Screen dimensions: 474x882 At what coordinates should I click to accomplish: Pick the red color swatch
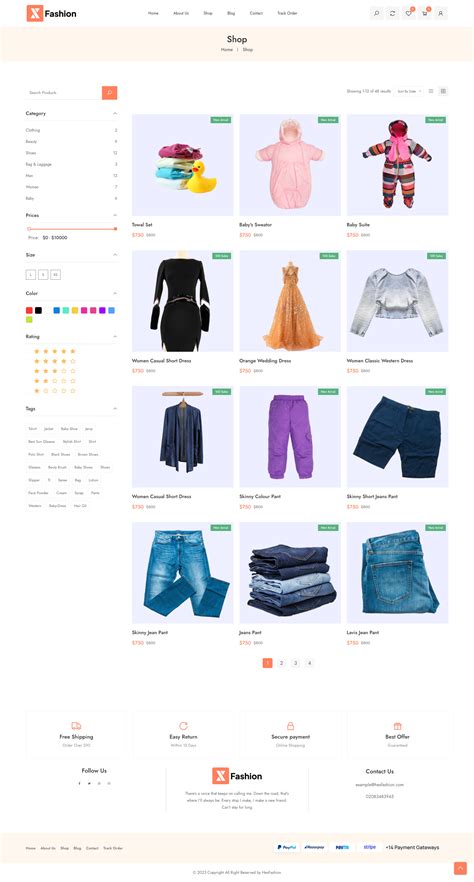point(29,310)
